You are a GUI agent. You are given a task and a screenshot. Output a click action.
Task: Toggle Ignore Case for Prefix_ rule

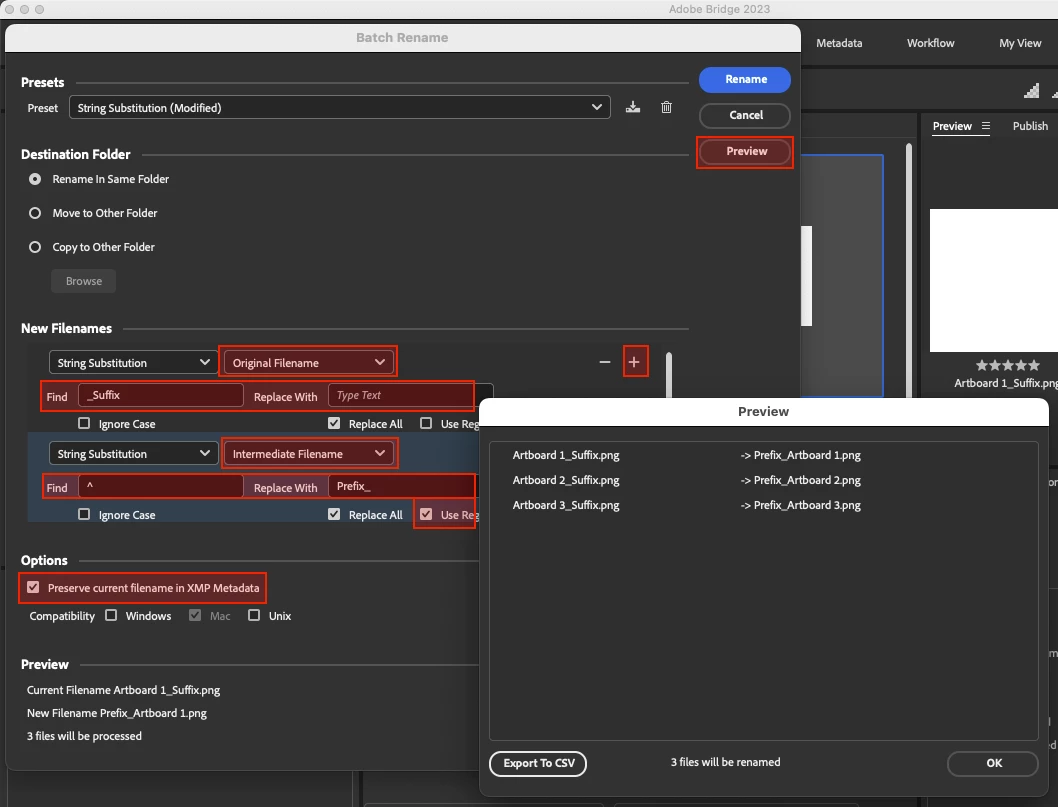pyautogui.click(x=84, y=514)
